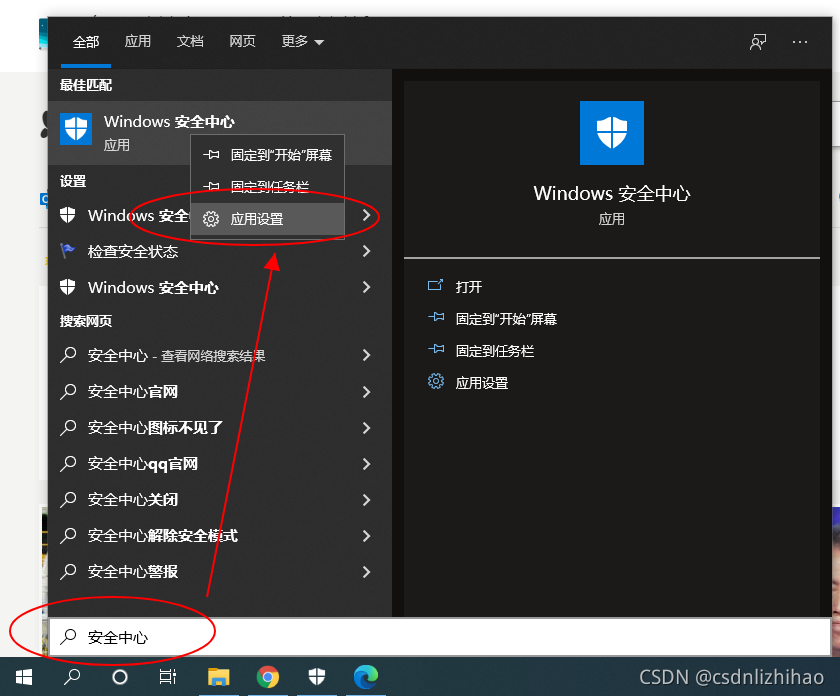Click 固定到"开始"屏幕 in the preview pane

click(506, 319)
